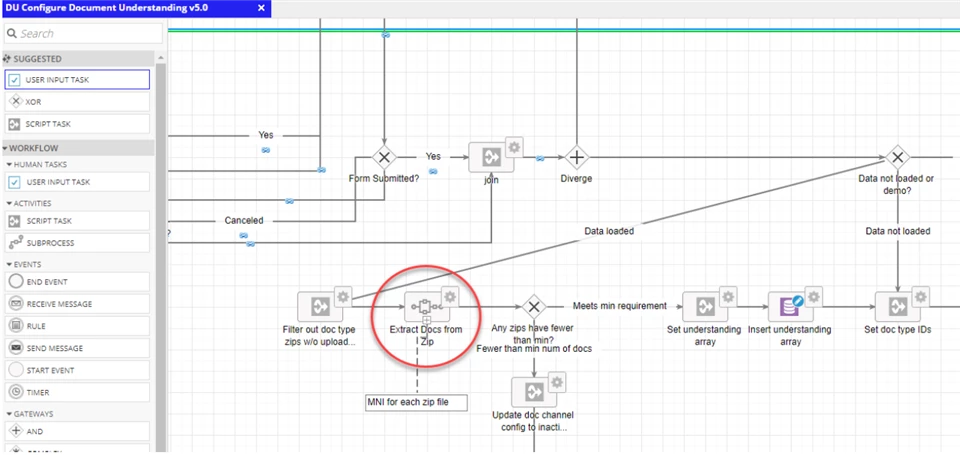Click the palette Search field

click(x=84, y=34)
